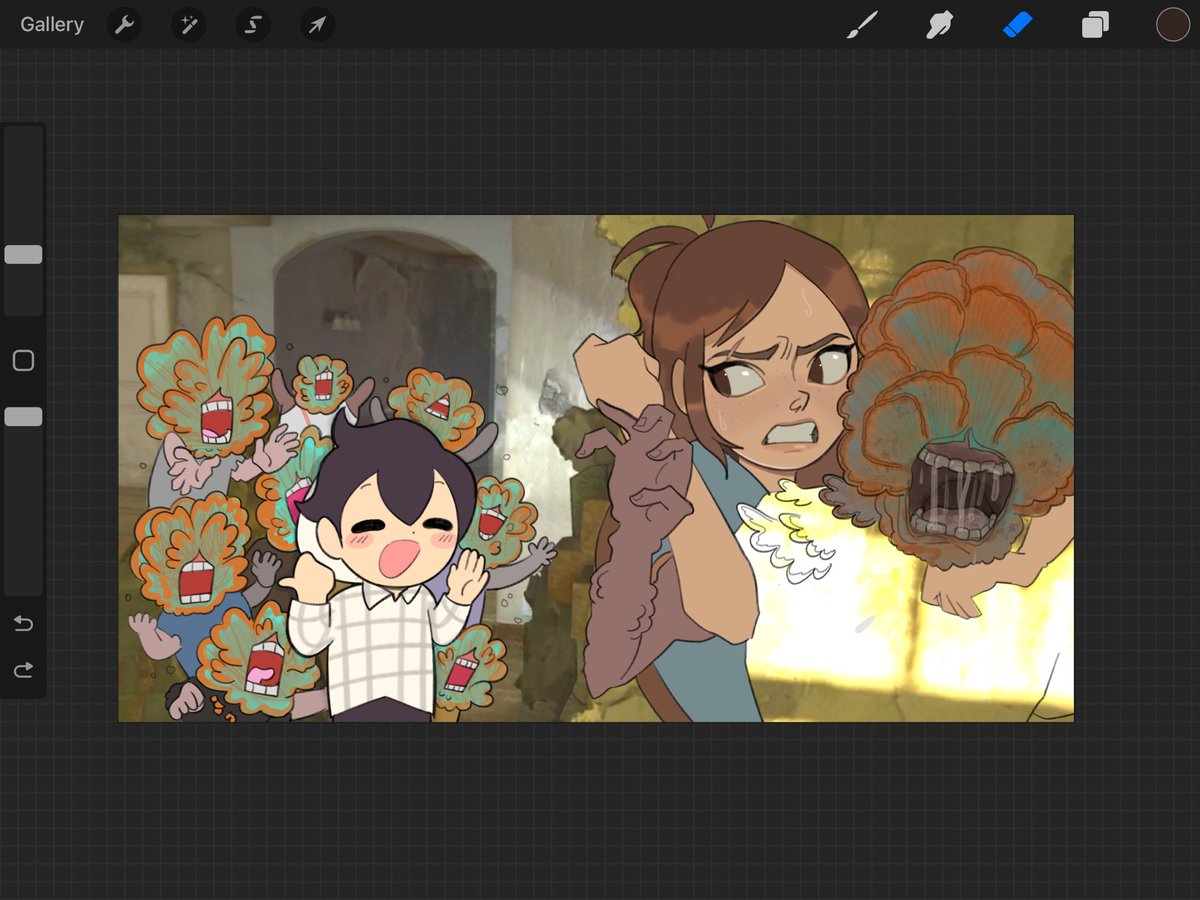1200x900 pixels.
Task: Click the brush size slider handle
Action: coord(23,255)
